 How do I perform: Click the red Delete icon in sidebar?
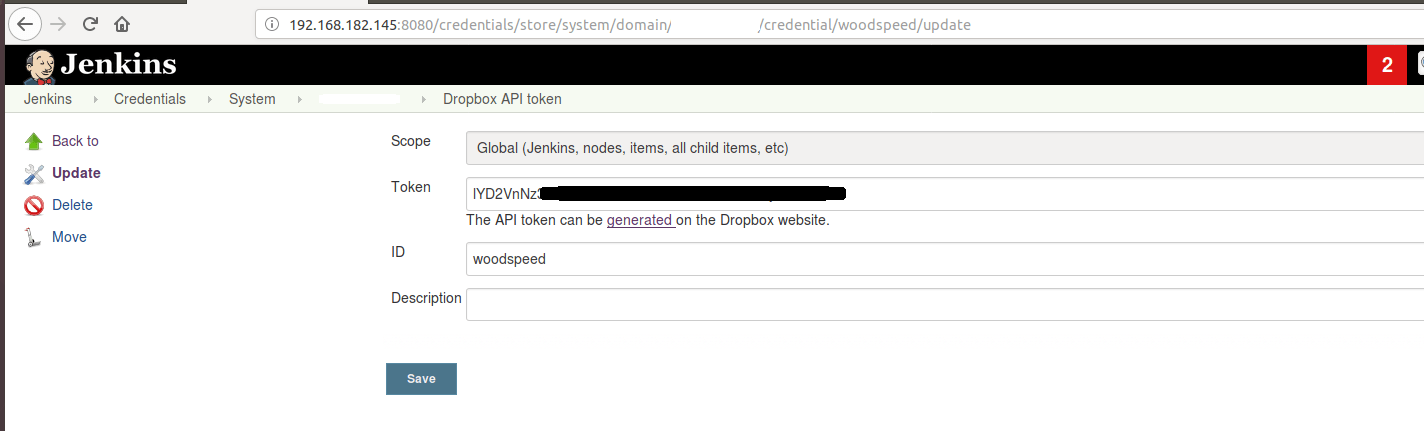pos(34,206)
